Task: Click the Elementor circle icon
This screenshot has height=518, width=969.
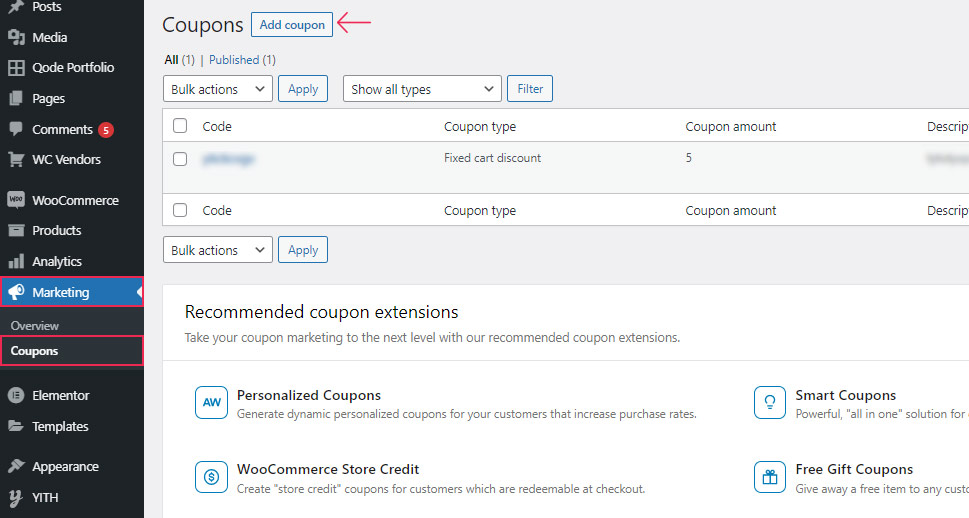Action: (16, 395)
